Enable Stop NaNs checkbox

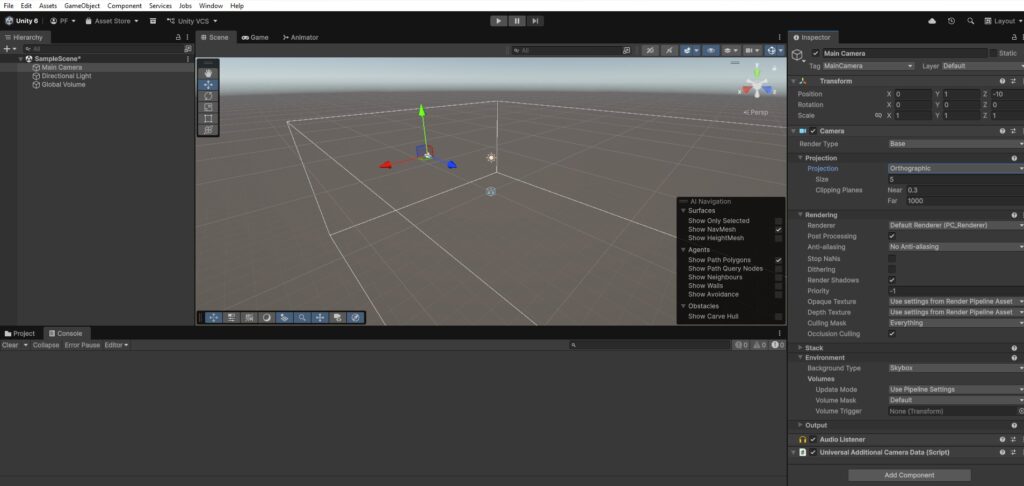[892, 259]
